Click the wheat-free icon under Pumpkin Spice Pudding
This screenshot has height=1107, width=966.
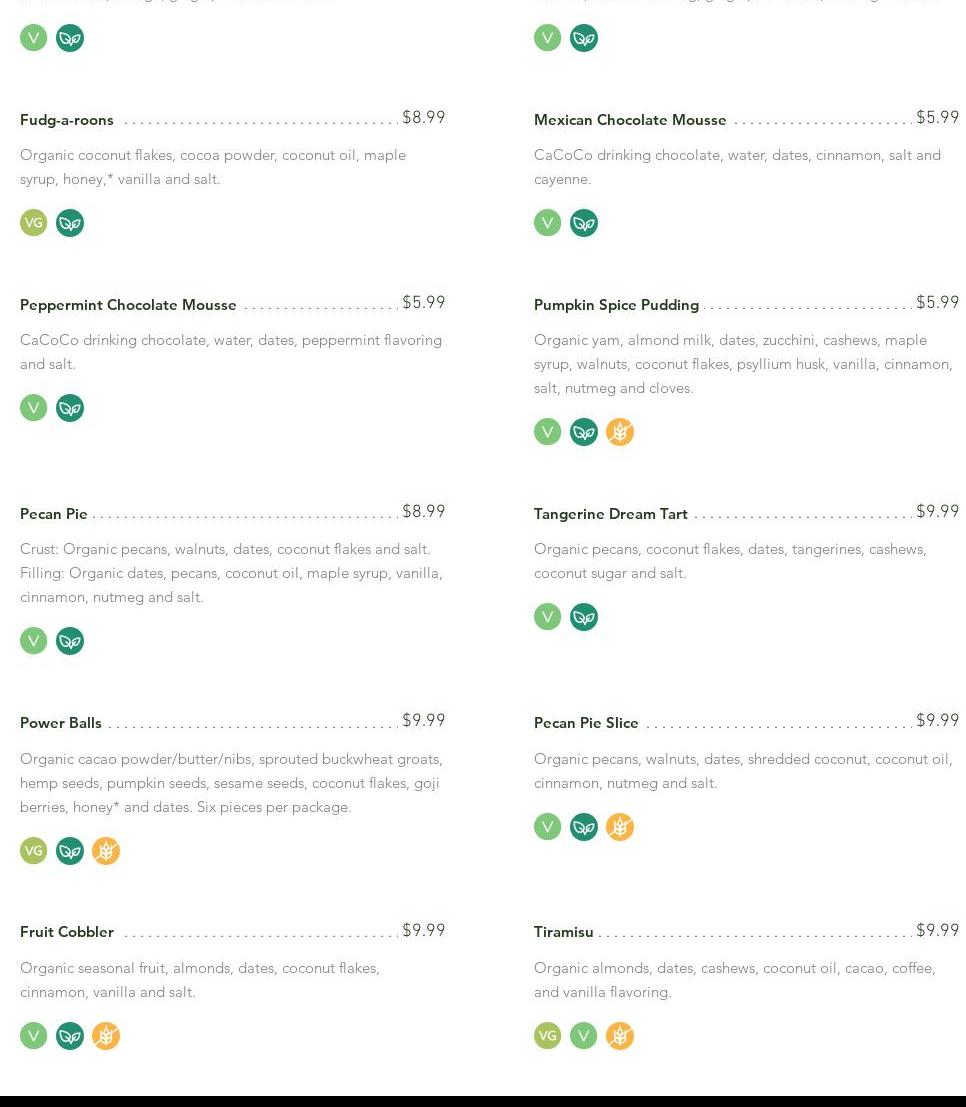coord(620,432)
